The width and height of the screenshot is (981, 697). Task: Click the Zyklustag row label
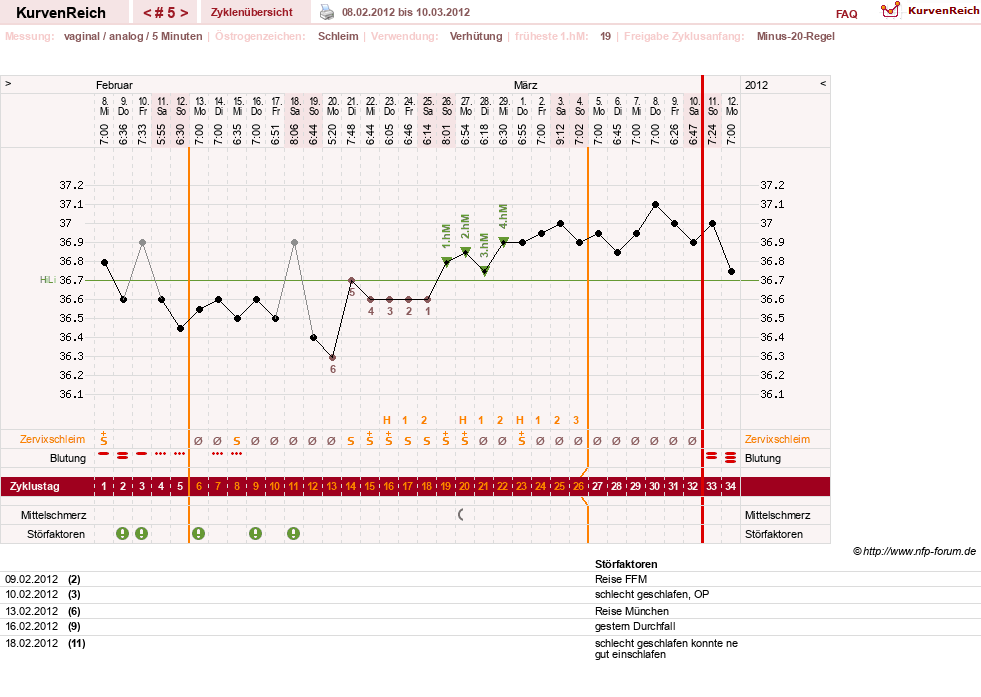34,486
